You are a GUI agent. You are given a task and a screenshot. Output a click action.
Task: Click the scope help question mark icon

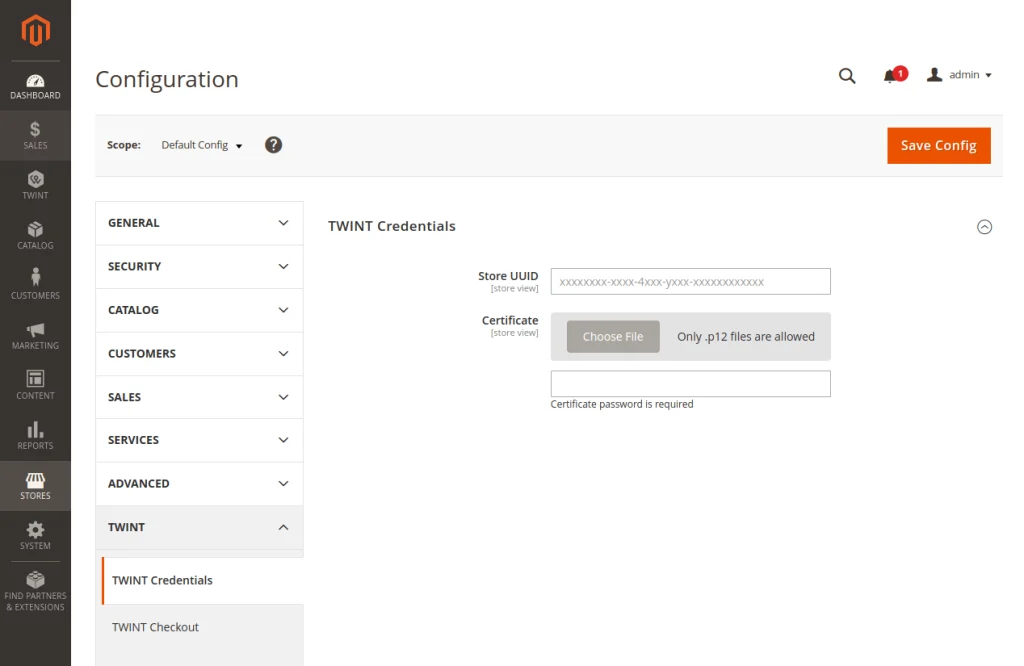pos(274,145)
